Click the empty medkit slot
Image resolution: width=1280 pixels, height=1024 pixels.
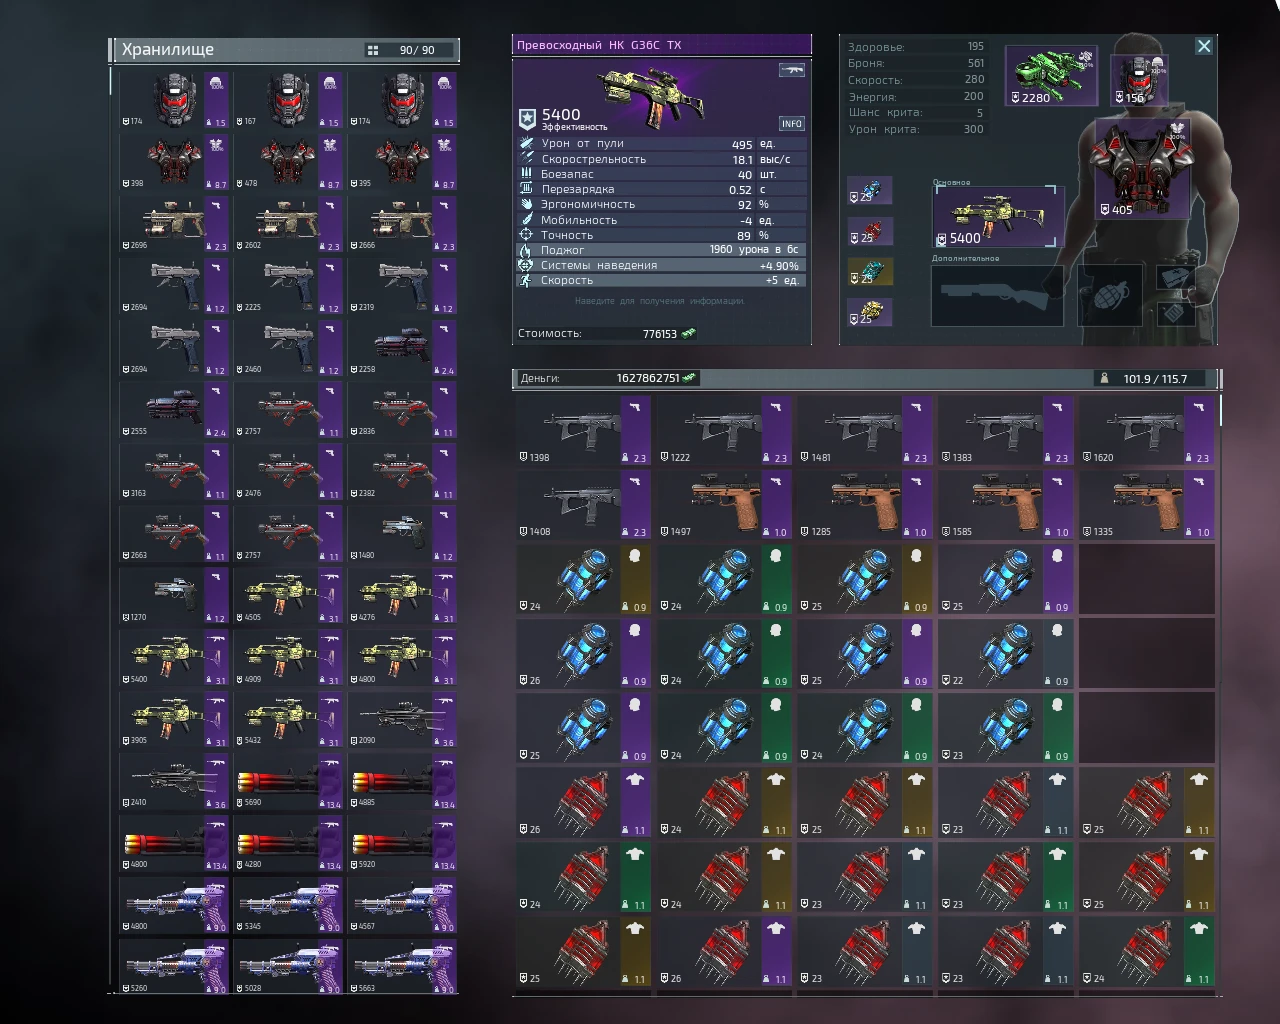click(1174, 279)
